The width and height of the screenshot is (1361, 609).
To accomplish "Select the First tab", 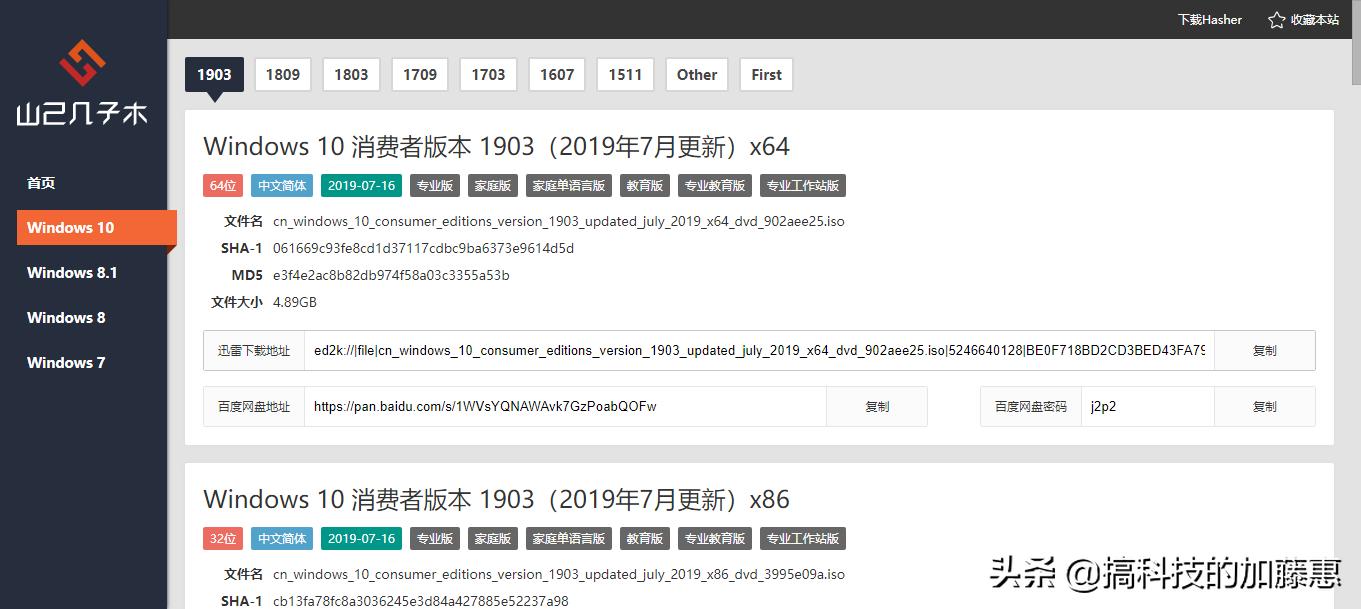I will 765,74.
